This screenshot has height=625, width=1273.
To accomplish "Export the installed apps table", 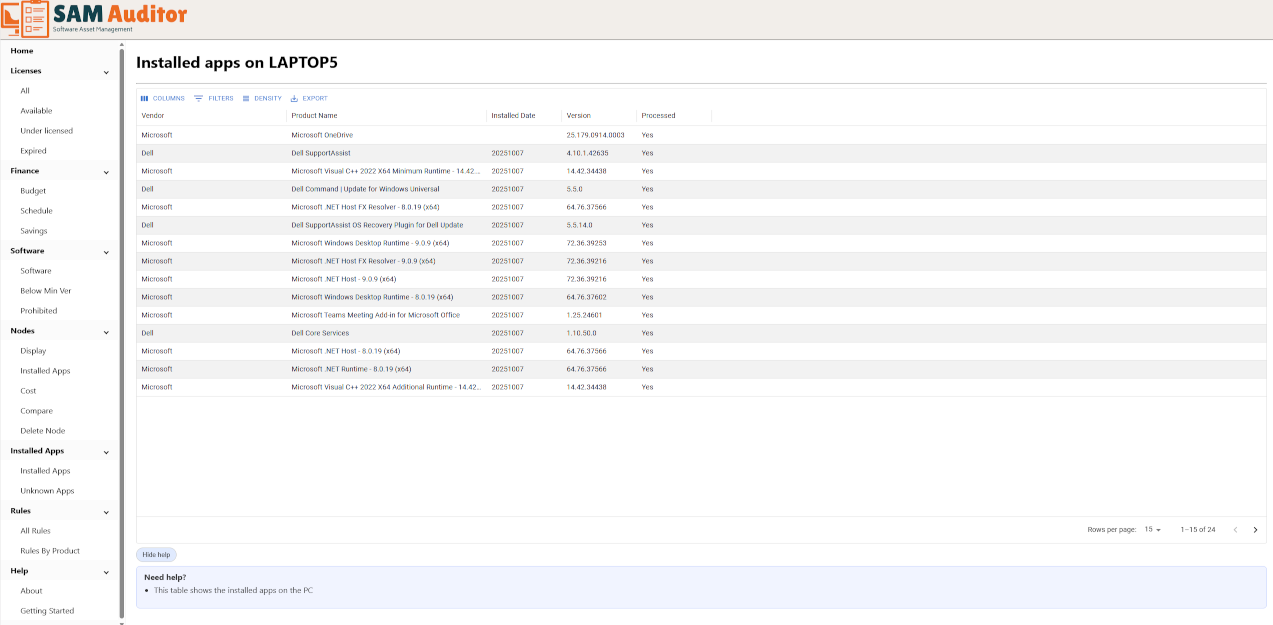I will point(309,98).
